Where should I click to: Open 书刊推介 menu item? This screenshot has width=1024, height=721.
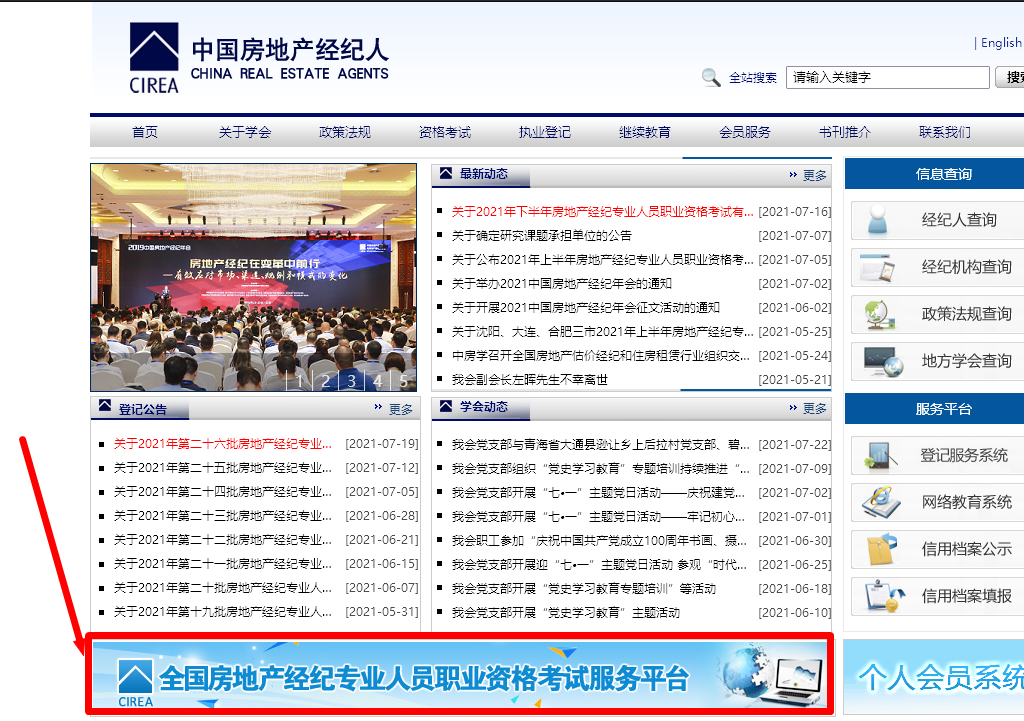pyautogui.click(x=844, y=132)
